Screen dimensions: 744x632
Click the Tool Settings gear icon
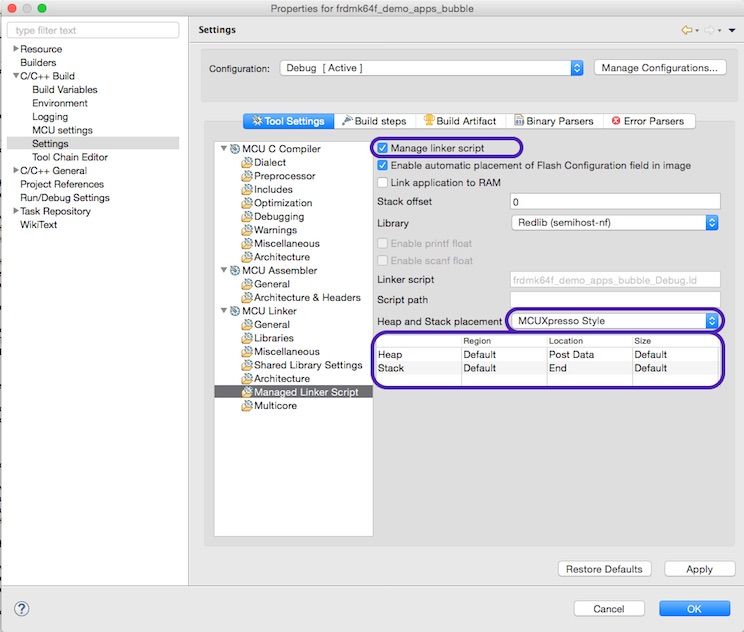point(257,121)
